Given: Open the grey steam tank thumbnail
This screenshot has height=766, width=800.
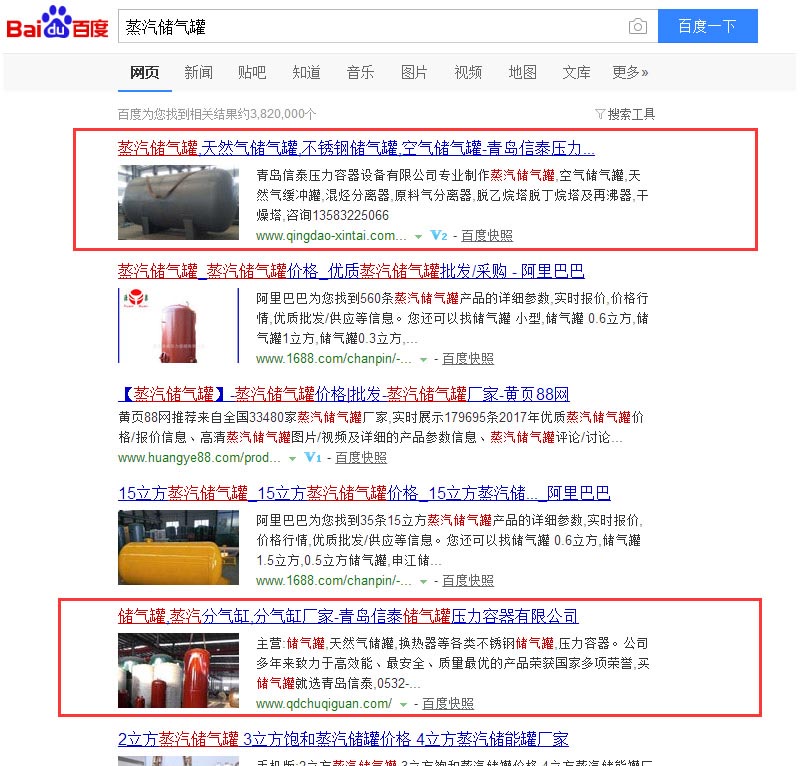Looking at the screenshot, I should (x=178, y=203).
